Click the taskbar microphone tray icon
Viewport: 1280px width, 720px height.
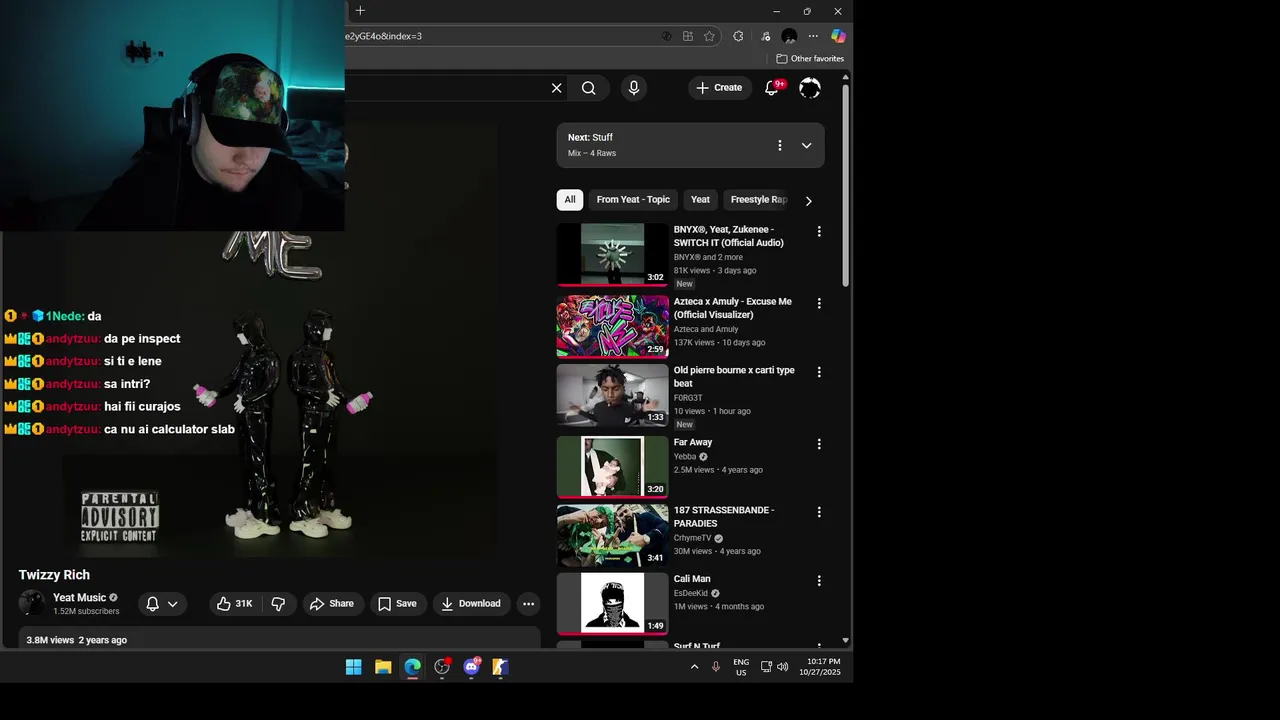[x=716, y=667]
